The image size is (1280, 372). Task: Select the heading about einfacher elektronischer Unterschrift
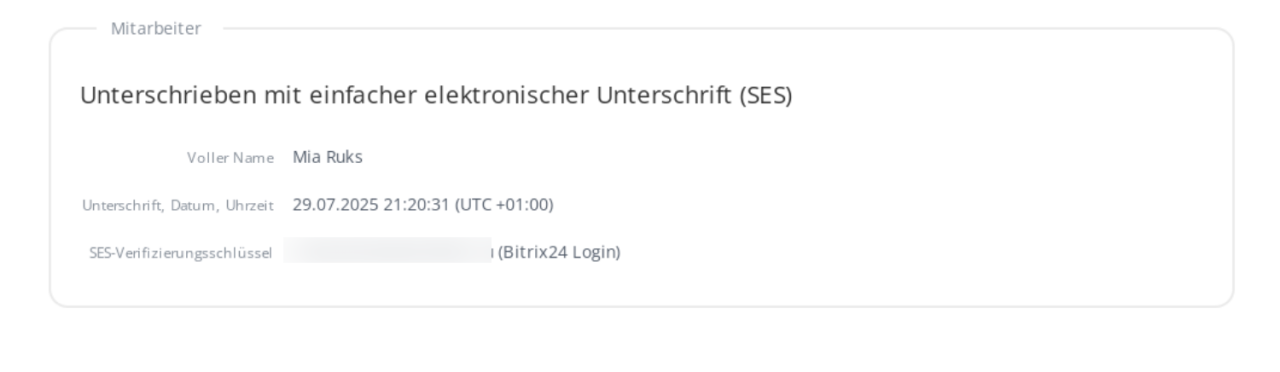436,97
